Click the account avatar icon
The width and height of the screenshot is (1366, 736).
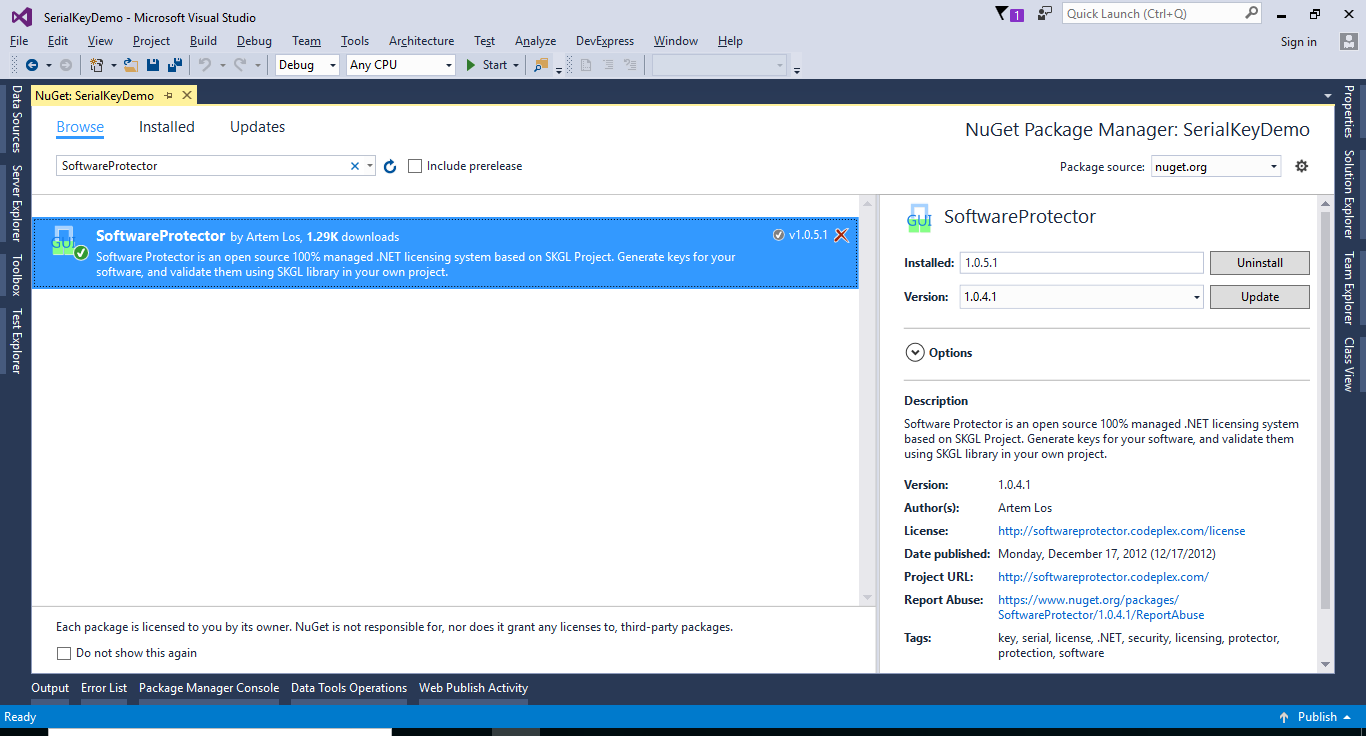coord(1349,41)
